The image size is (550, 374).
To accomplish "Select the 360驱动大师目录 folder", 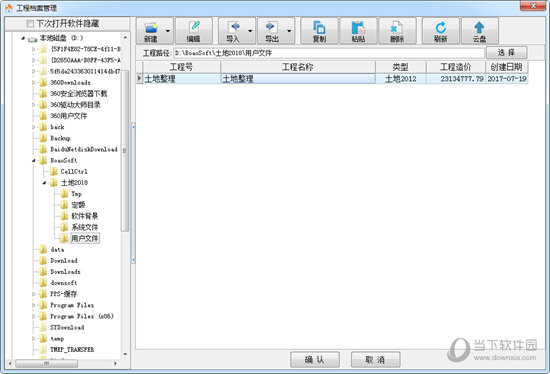I will 75,105.
